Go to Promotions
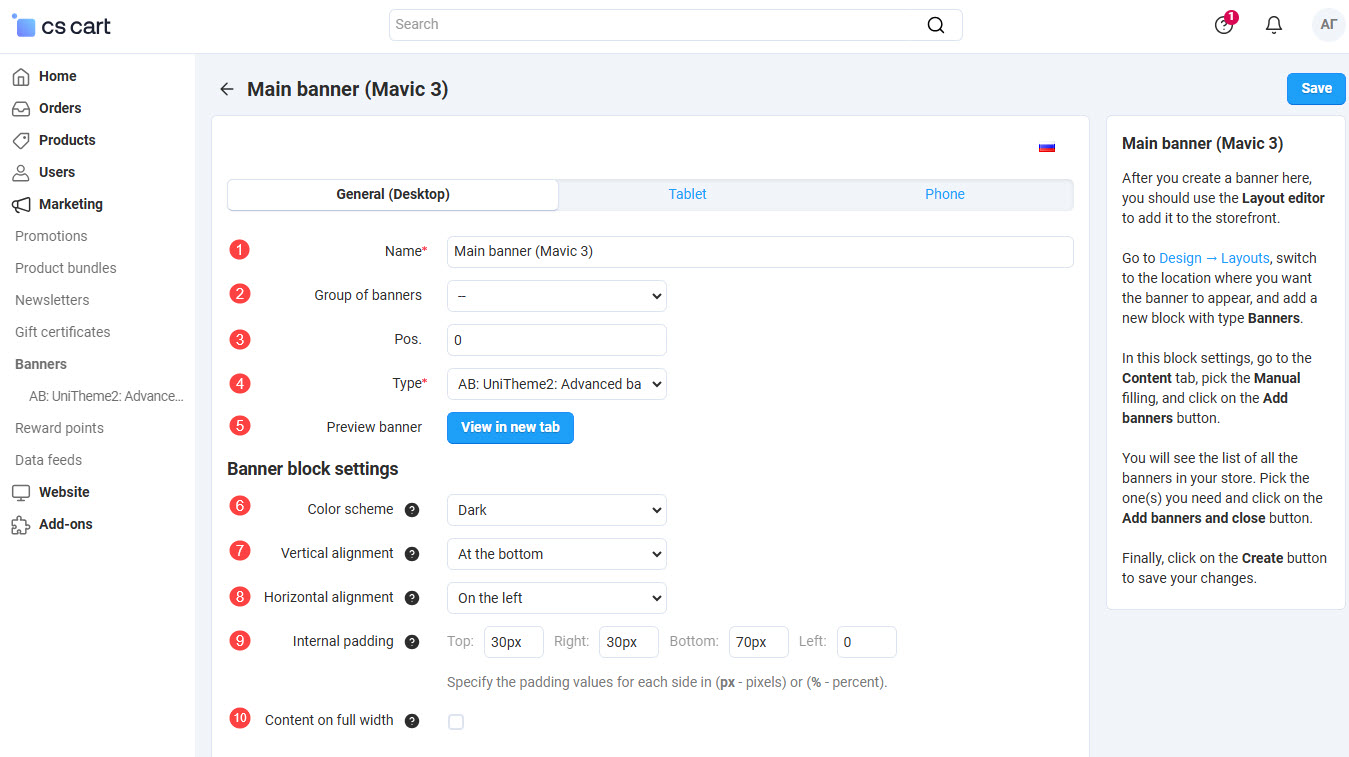This screenshot has height=757, width=1349. (51, 236)
